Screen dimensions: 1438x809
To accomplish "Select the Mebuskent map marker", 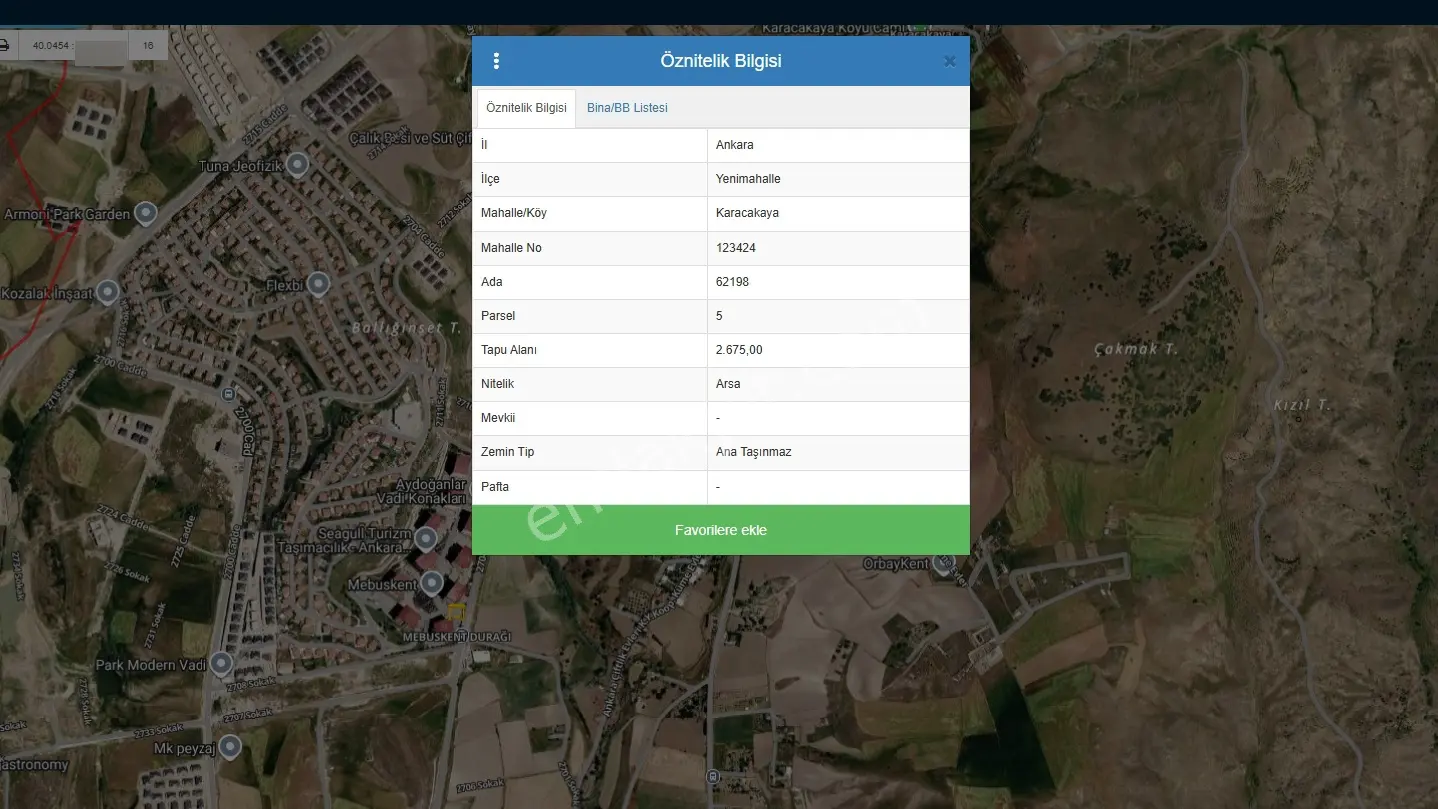I will 432,582.
